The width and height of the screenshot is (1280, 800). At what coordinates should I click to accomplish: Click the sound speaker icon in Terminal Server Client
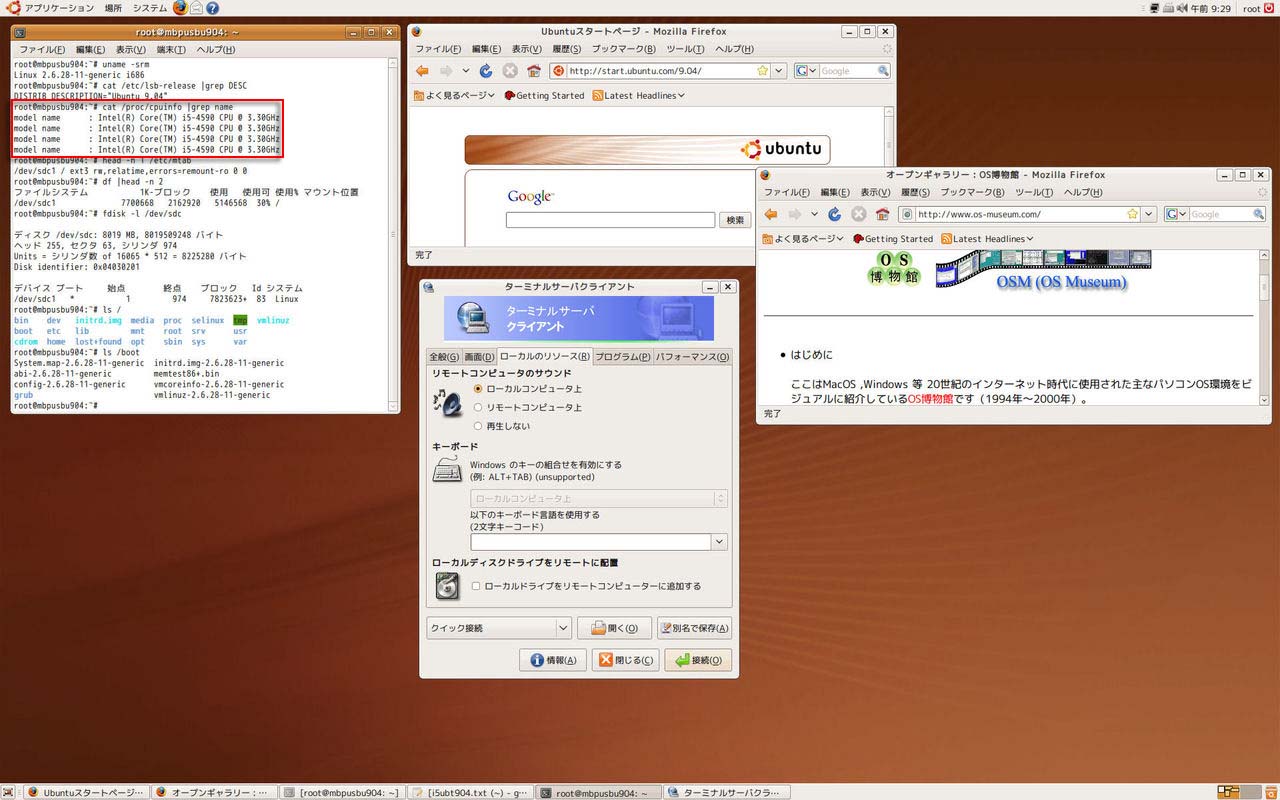tap(447, 402)
